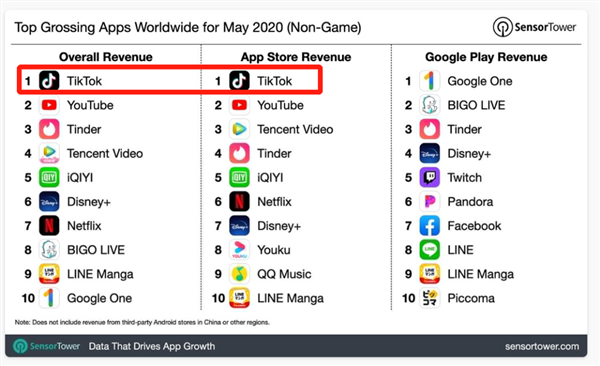Screen dimensions: 600x366
Task: Click the Youku icon in App Store list
Action: pyautogui.click(x=239, y=250)
